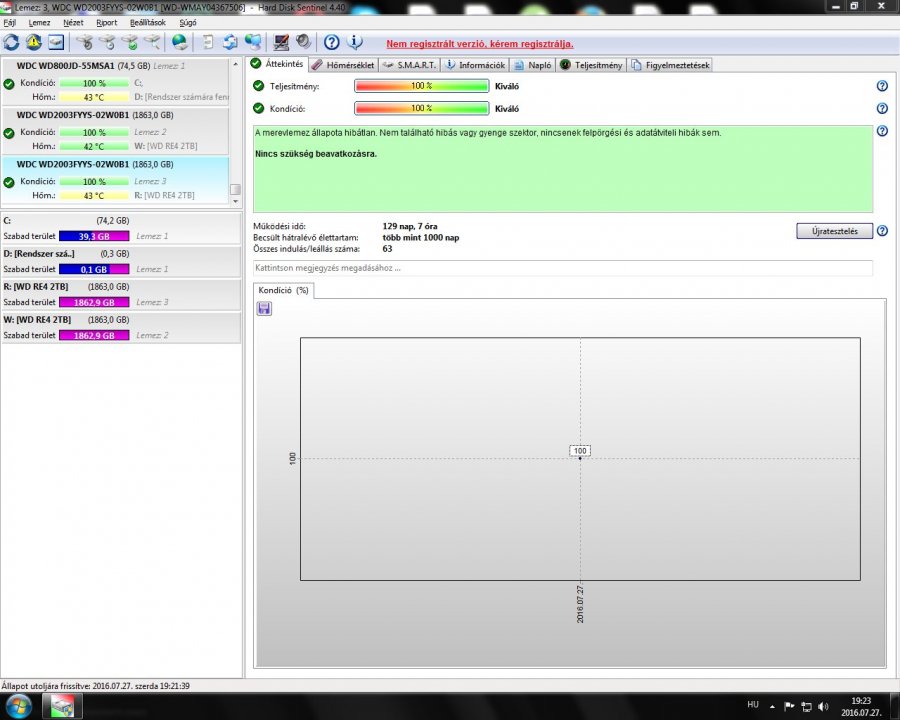Click the hard disk icon with clock

(107, 42)
